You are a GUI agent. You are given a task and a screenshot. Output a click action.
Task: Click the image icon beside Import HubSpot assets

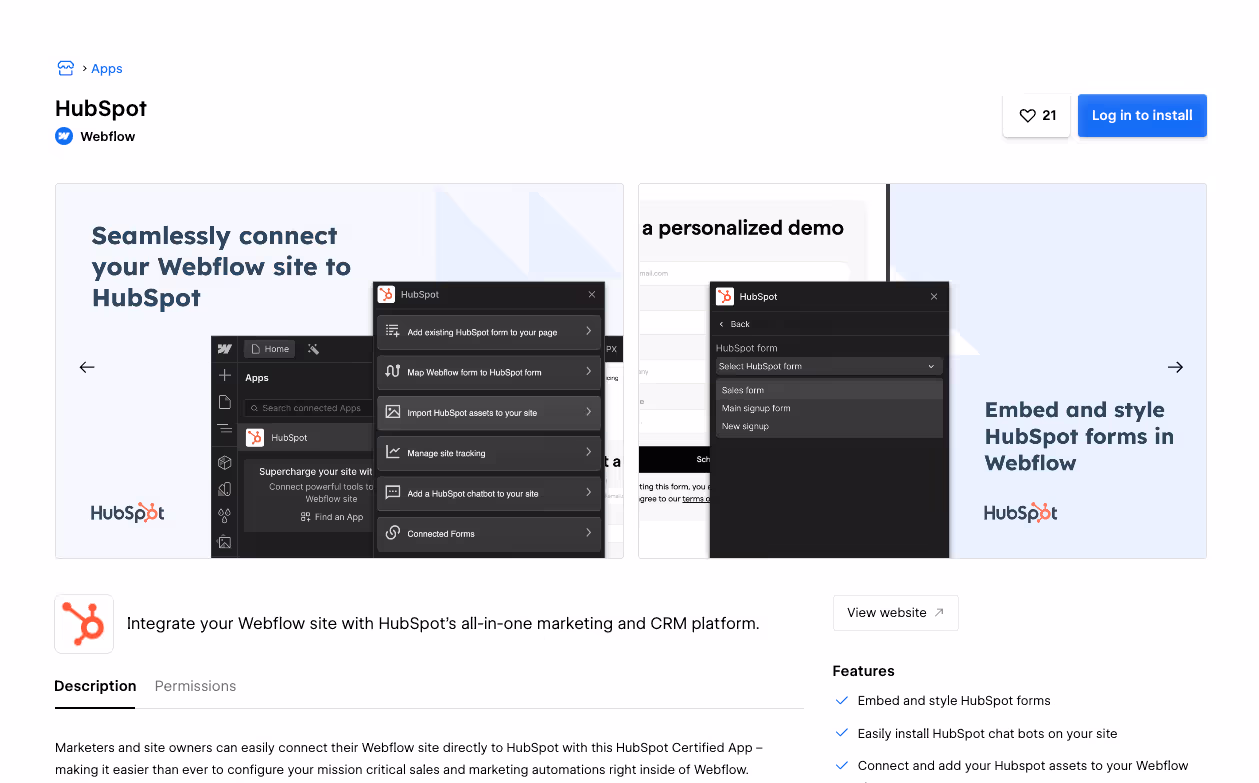pyautogui.click(x=393, y=412)
